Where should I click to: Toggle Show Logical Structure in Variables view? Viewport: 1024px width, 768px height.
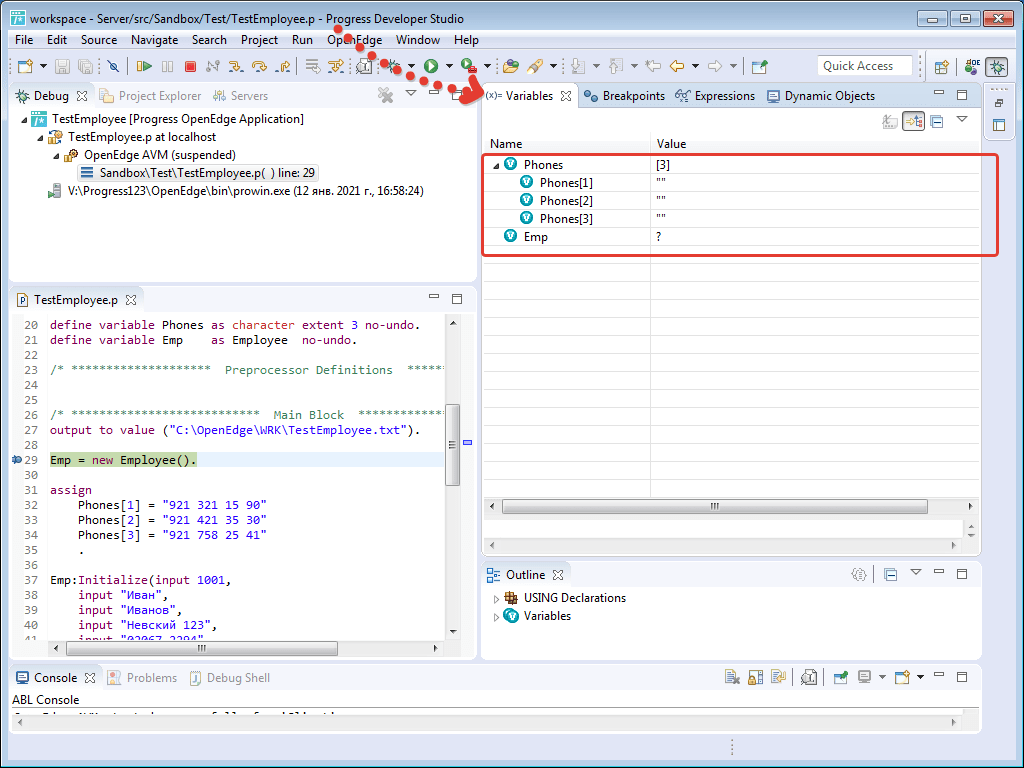click(x=913, y=121)
